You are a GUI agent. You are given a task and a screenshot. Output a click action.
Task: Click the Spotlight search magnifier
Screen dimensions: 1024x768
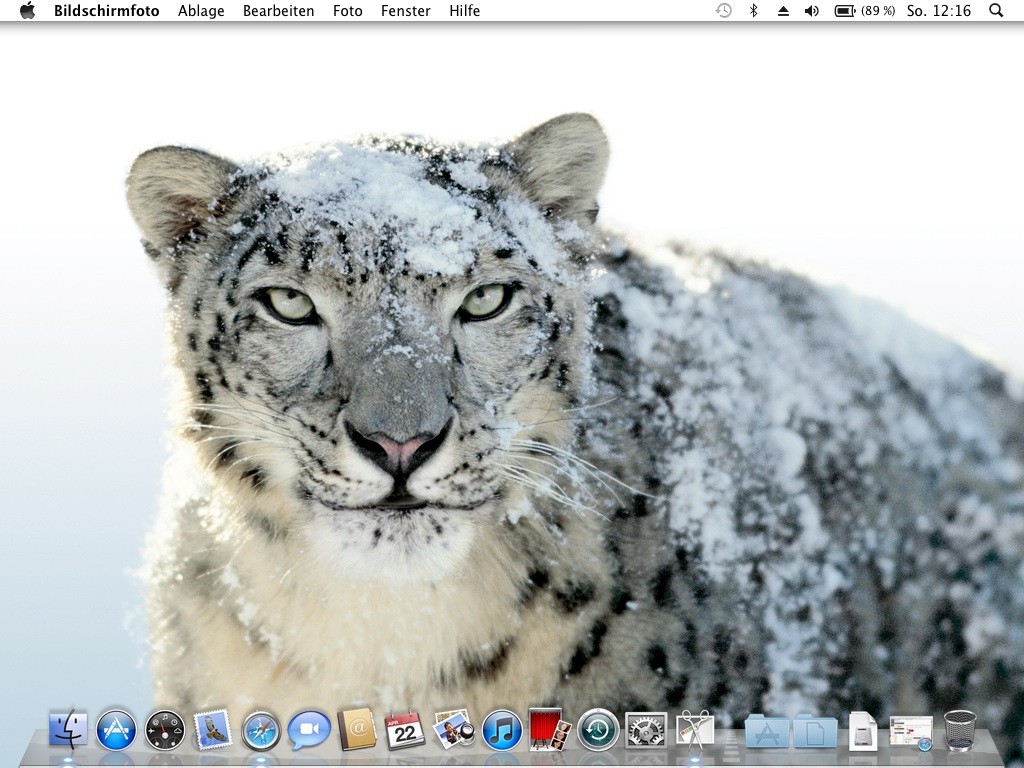[x=996, y=11]
